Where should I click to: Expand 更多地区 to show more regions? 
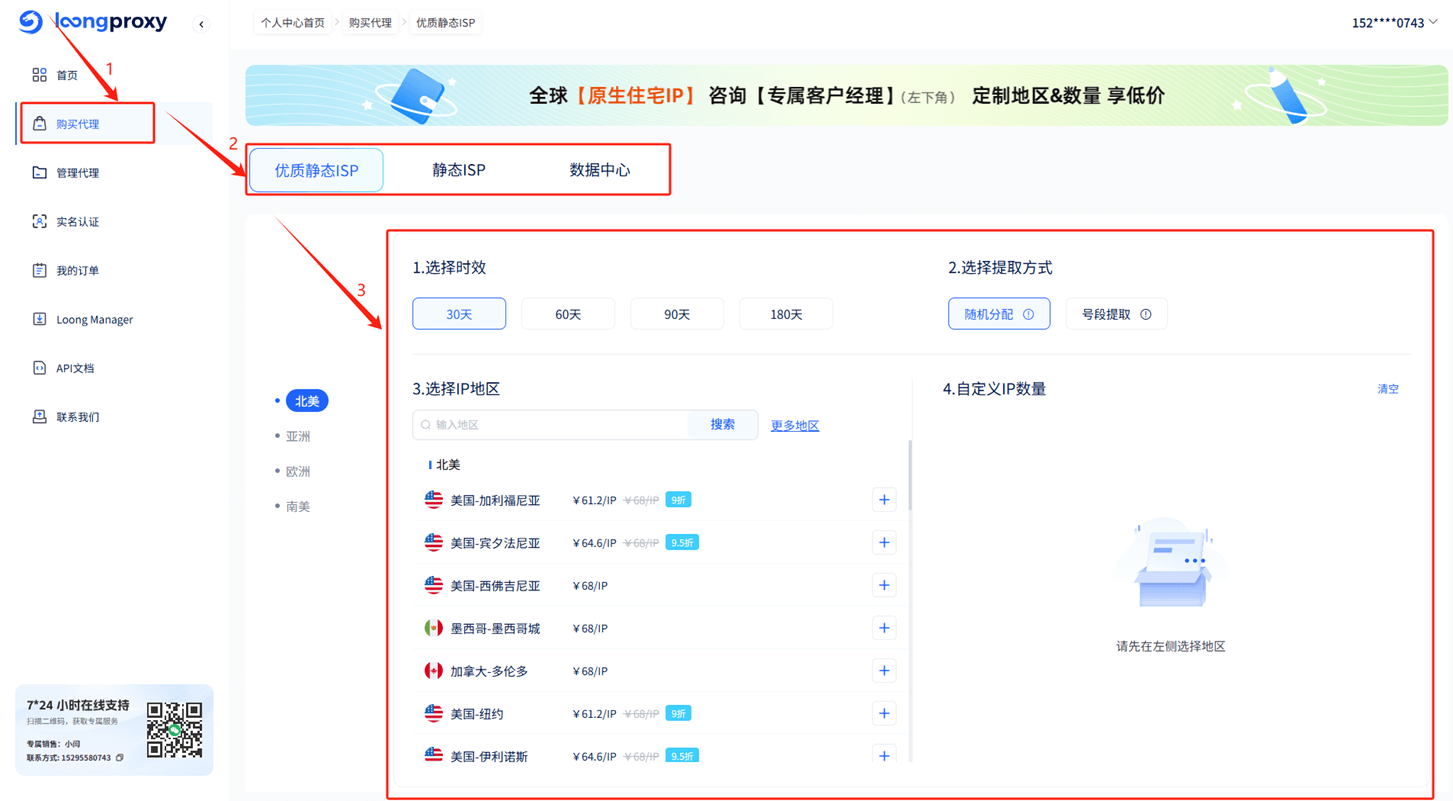[794, 425]
